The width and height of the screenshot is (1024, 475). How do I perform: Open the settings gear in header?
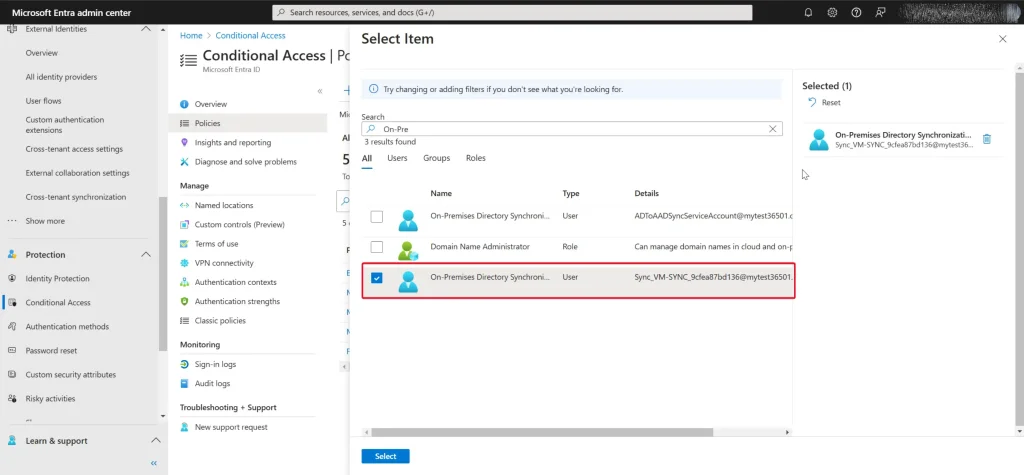[832, 12]
